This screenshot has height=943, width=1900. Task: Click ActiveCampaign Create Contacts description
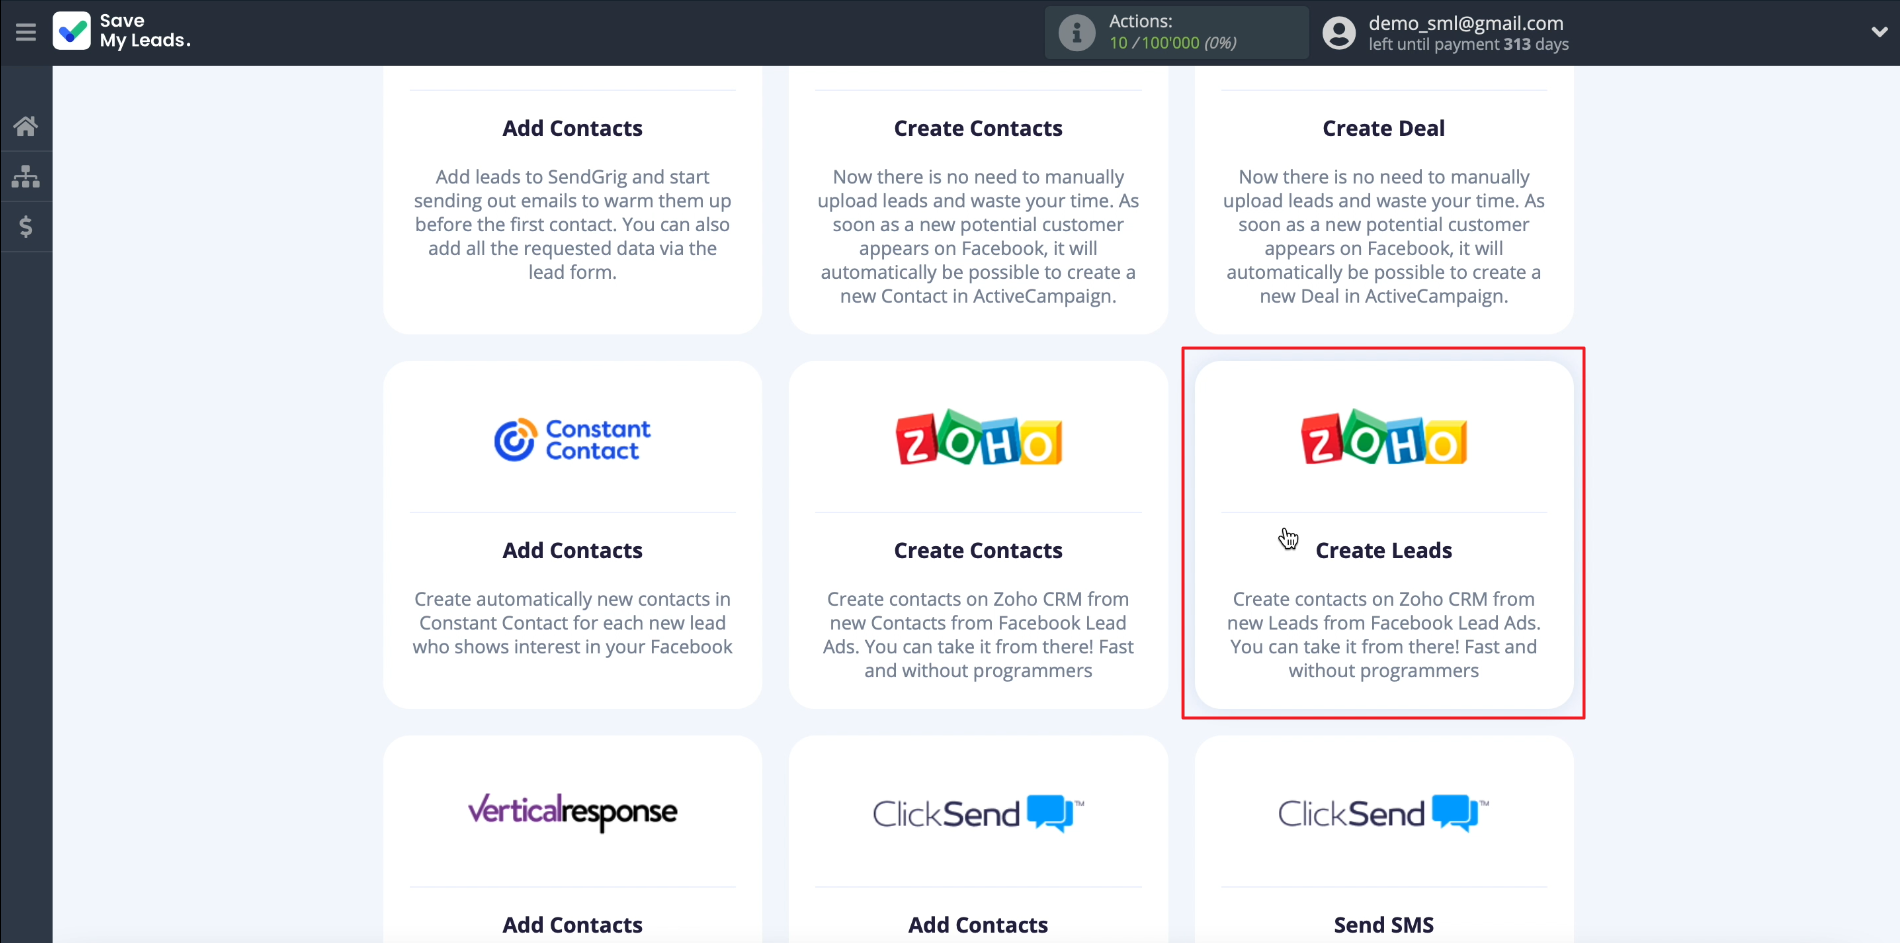[978, 236]
